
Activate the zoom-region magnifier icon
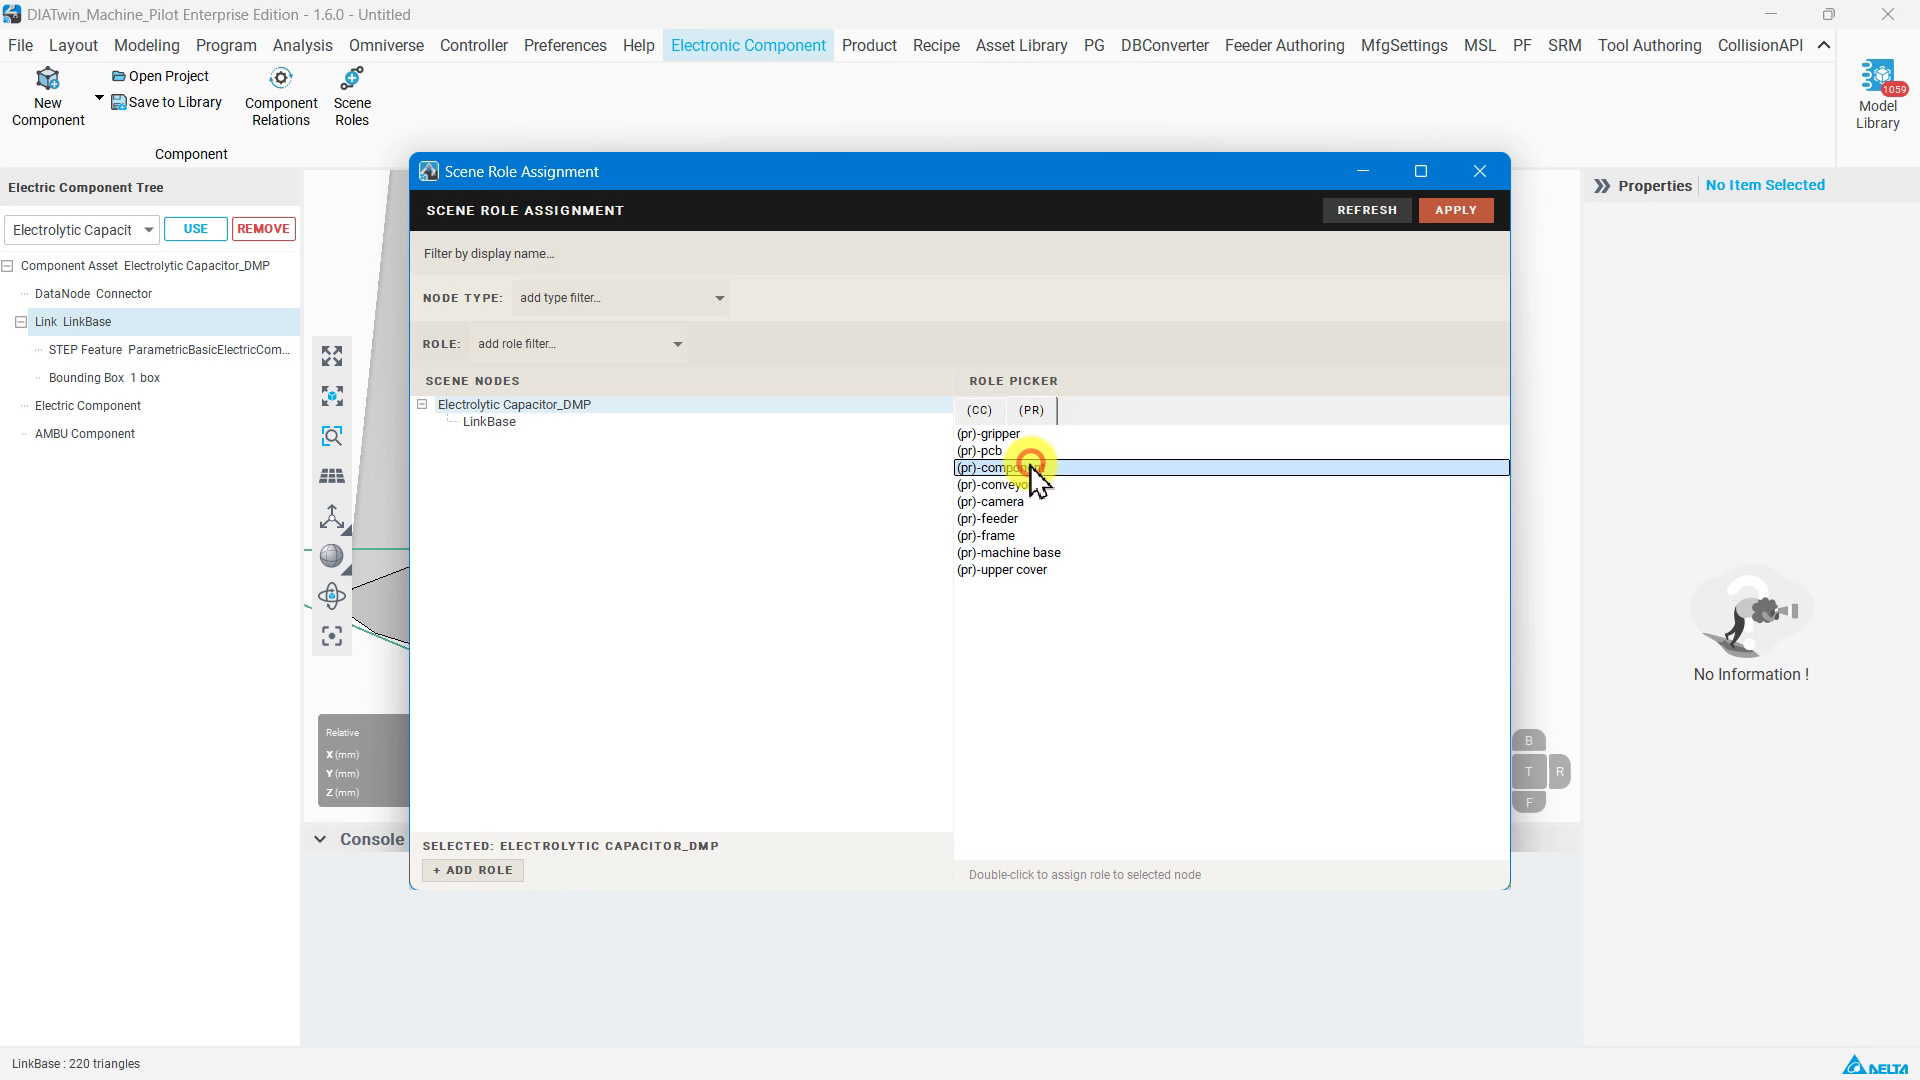332,436
